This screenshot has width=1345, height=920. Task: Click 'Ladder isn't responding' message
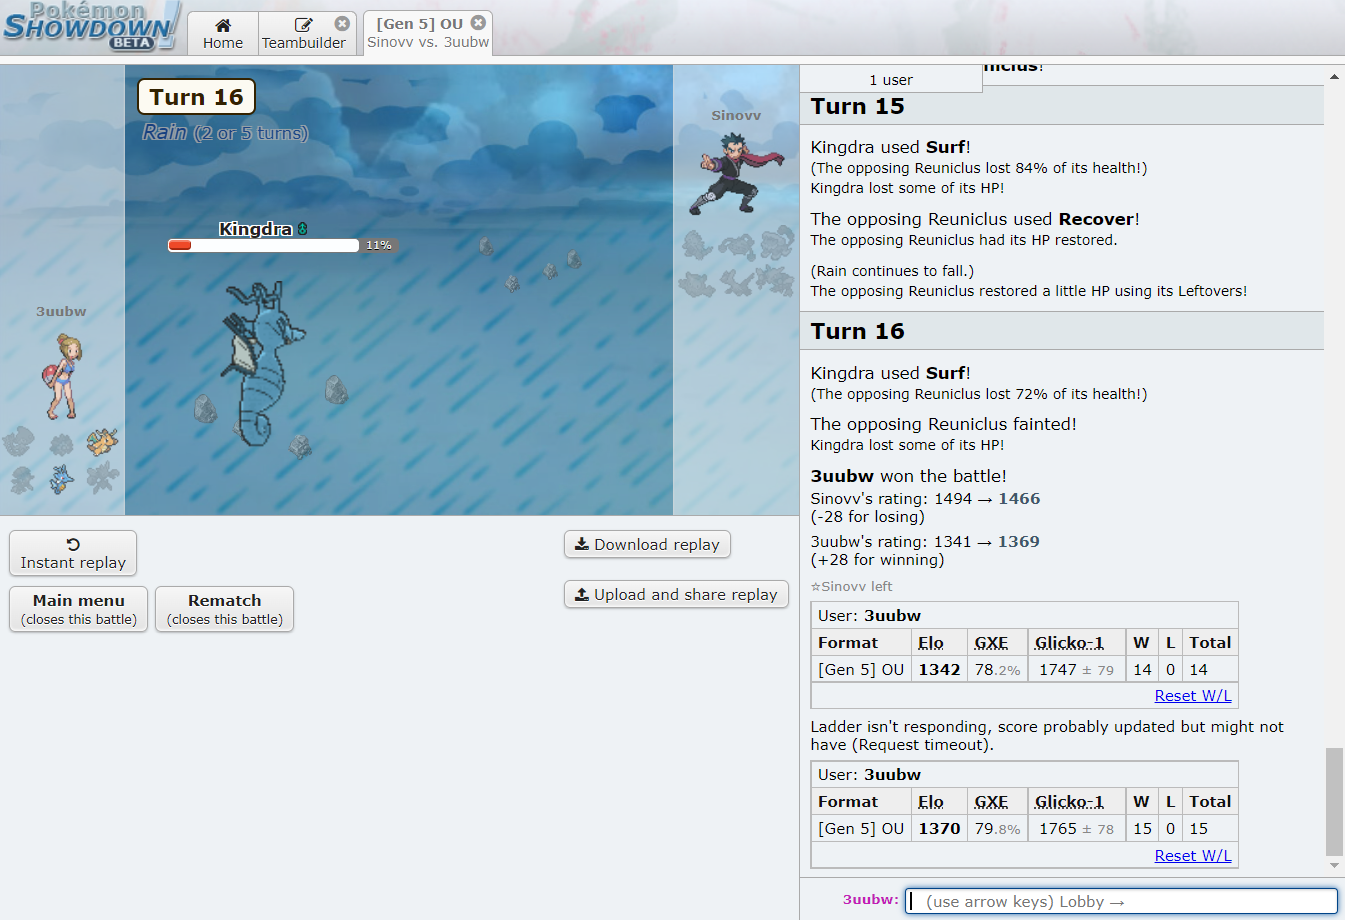tap(1047, 736)
